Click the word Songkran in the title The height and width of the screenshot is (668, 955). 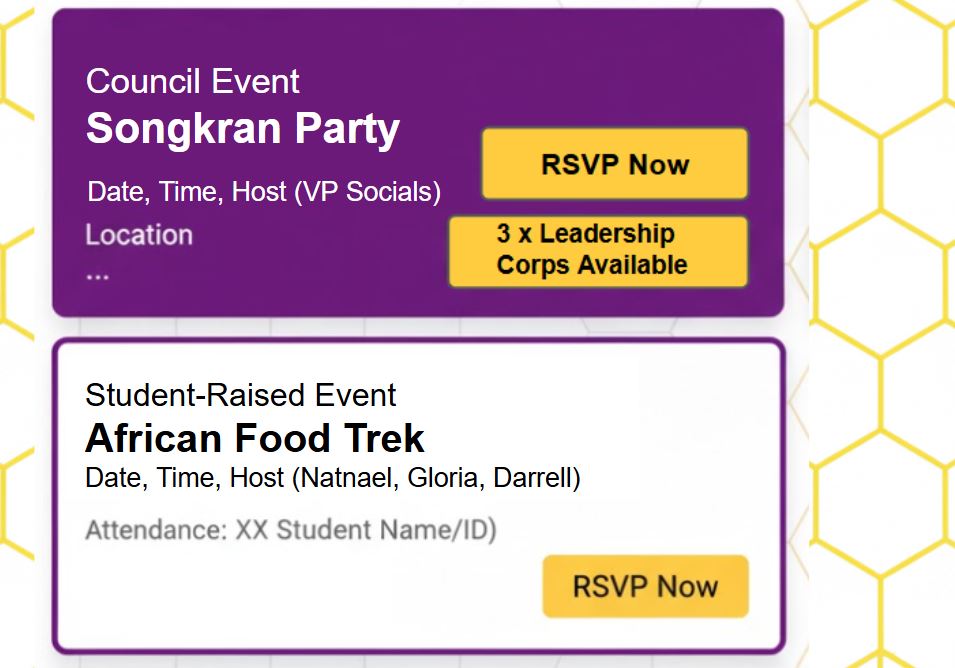point(173,129)
